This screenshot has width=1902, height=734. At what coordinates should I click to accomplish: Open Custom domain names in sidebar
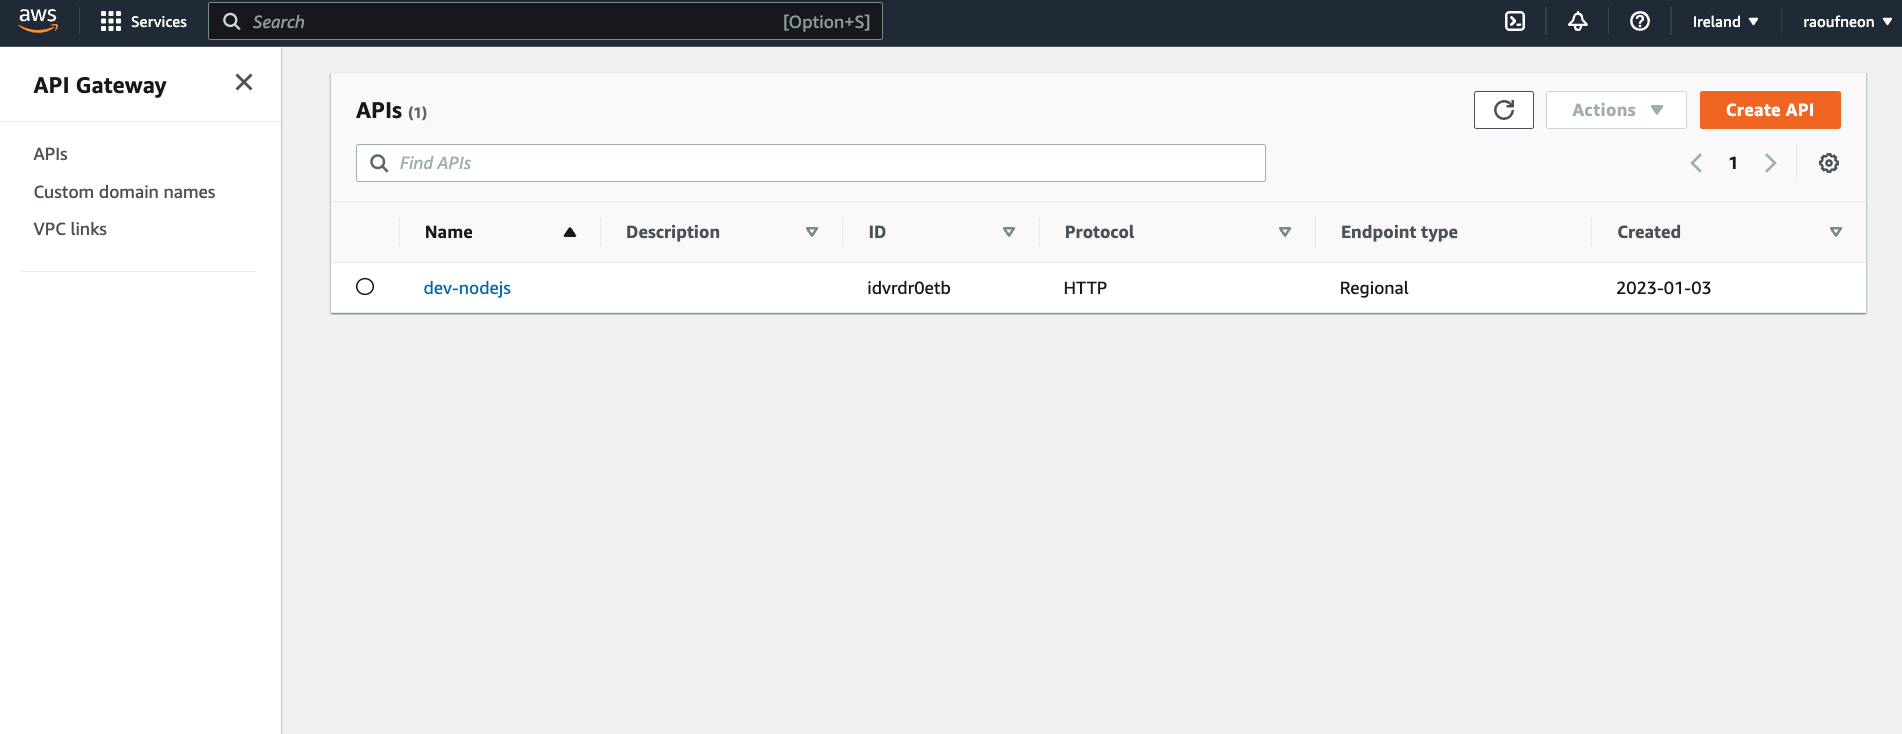[125, 192]
